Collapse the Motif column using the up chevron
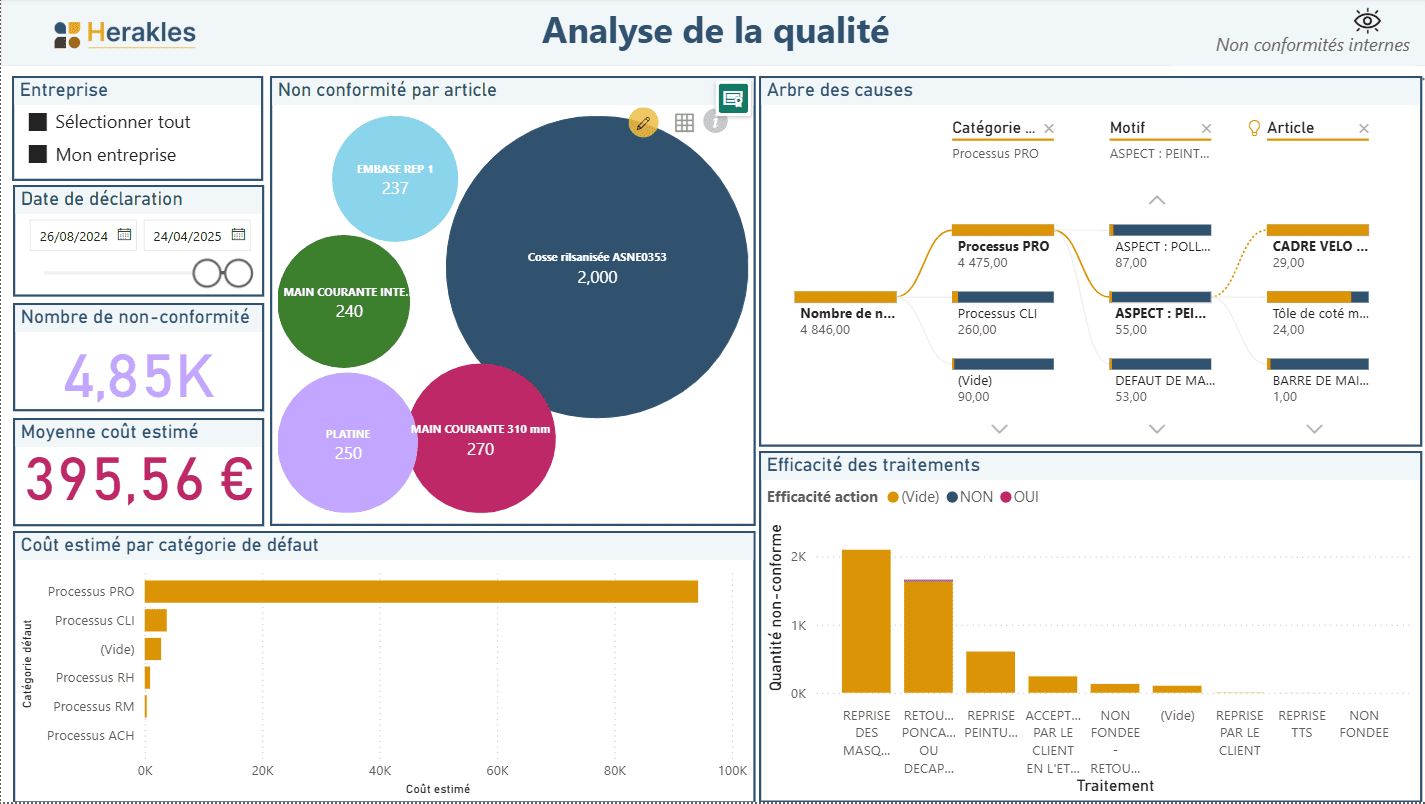This screenshot has height=804, width=1425. 1157,199
